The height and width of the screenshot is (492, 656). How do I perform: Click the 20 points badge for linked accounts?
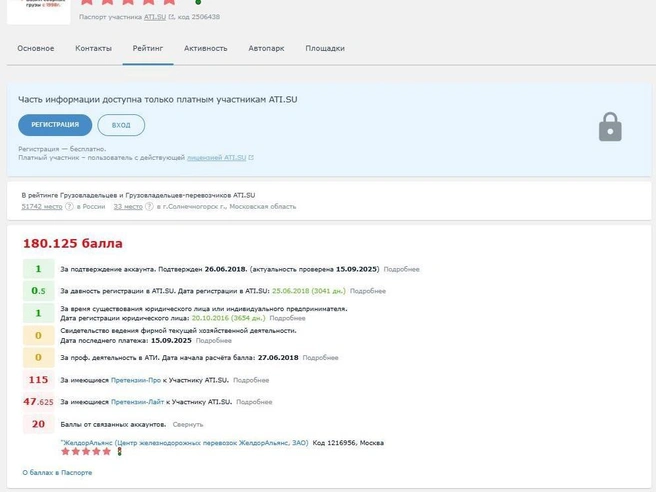[38, 424]
